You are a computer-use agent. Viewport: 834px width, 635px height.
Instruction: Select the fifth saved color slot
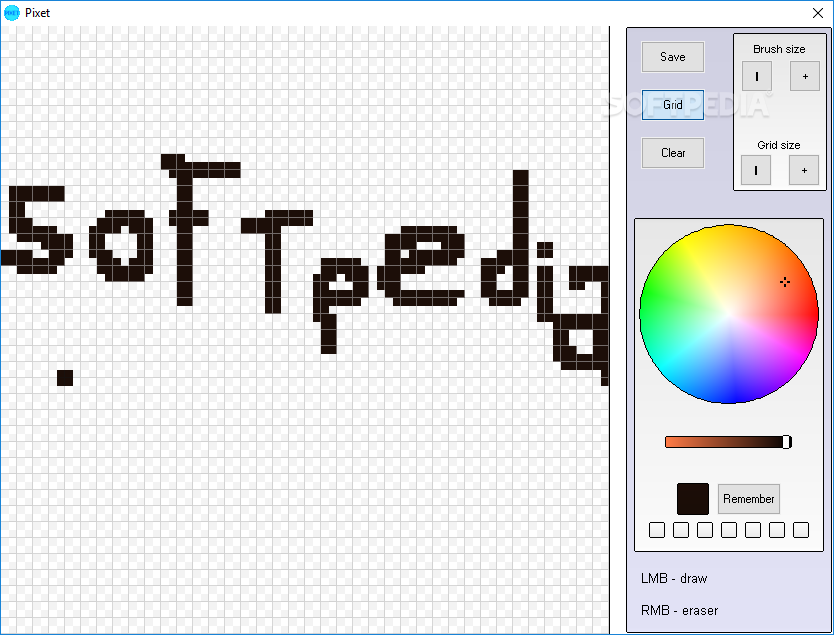click(753, 530)
